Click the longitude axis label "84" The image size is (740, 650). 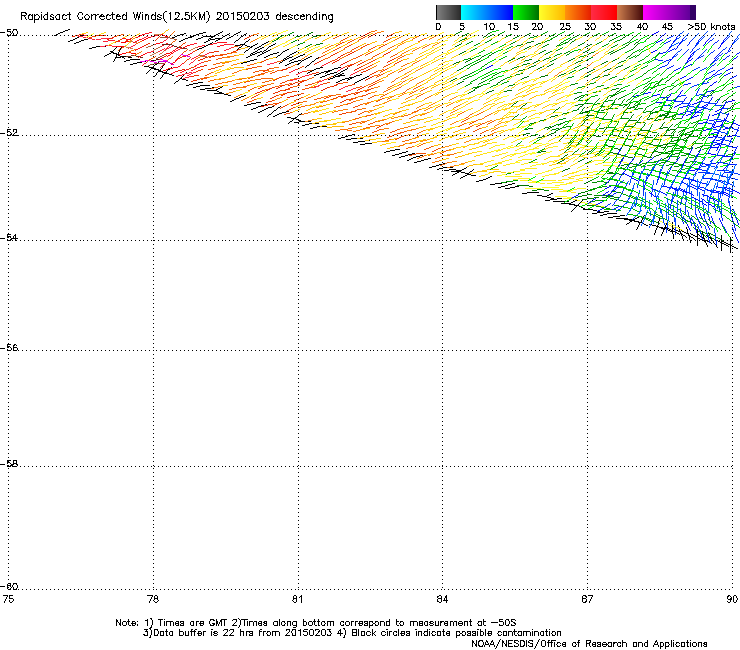pyautogui.click(x=442, y=599)
